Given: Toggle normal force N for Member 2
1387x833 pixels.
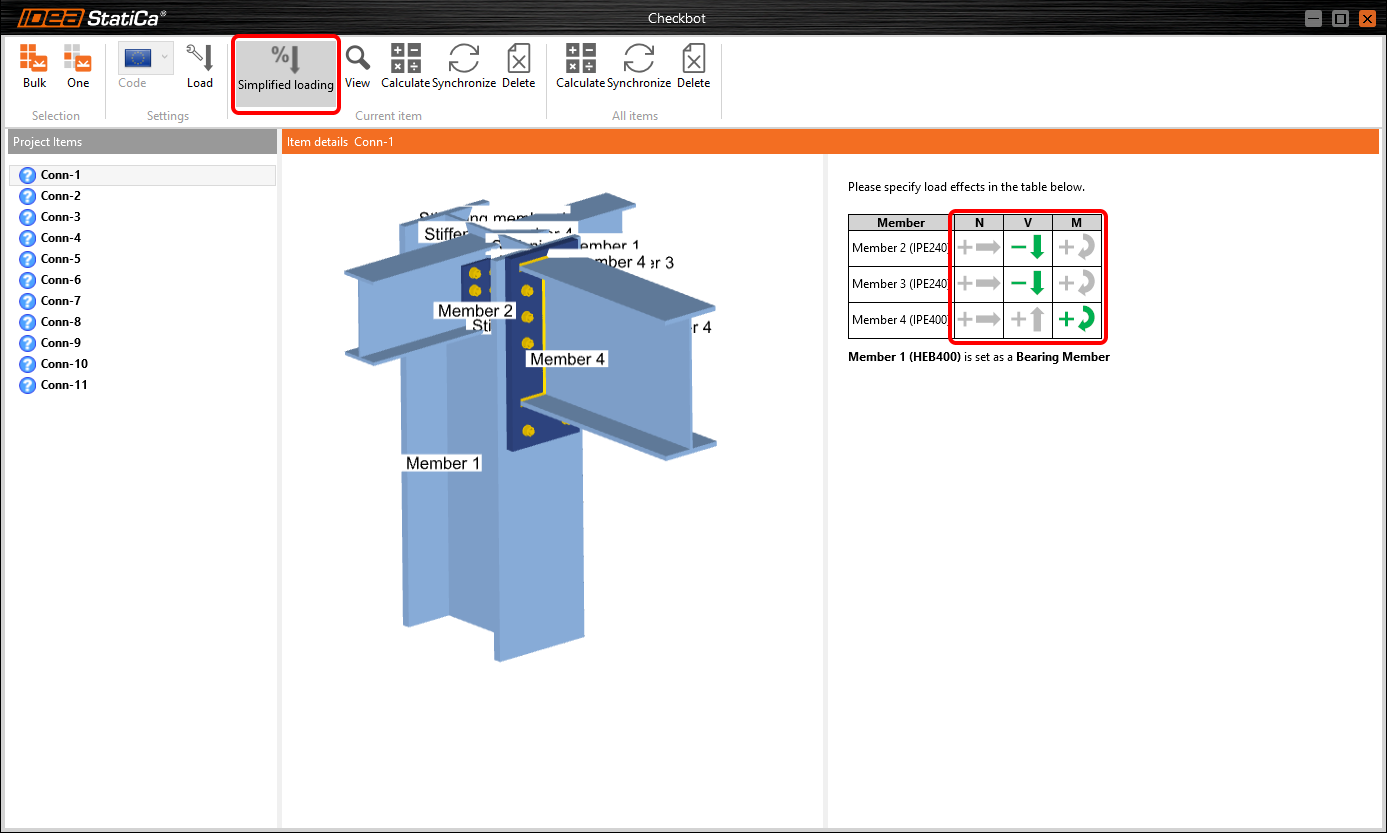Looking at the screenshot, I should point(979,248).
